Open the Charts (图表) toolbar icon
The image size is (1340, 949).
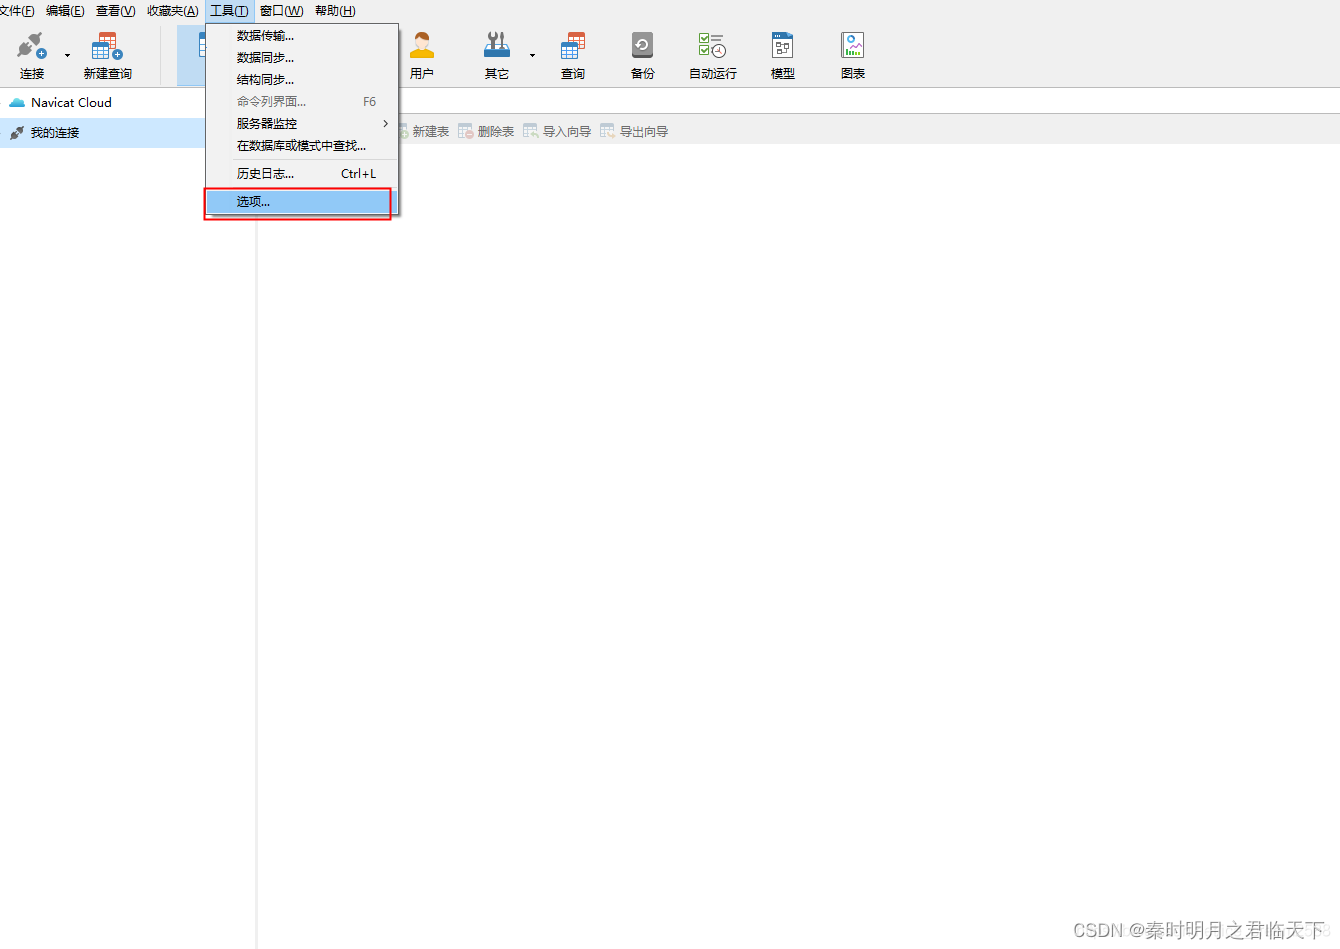(852, 56)
